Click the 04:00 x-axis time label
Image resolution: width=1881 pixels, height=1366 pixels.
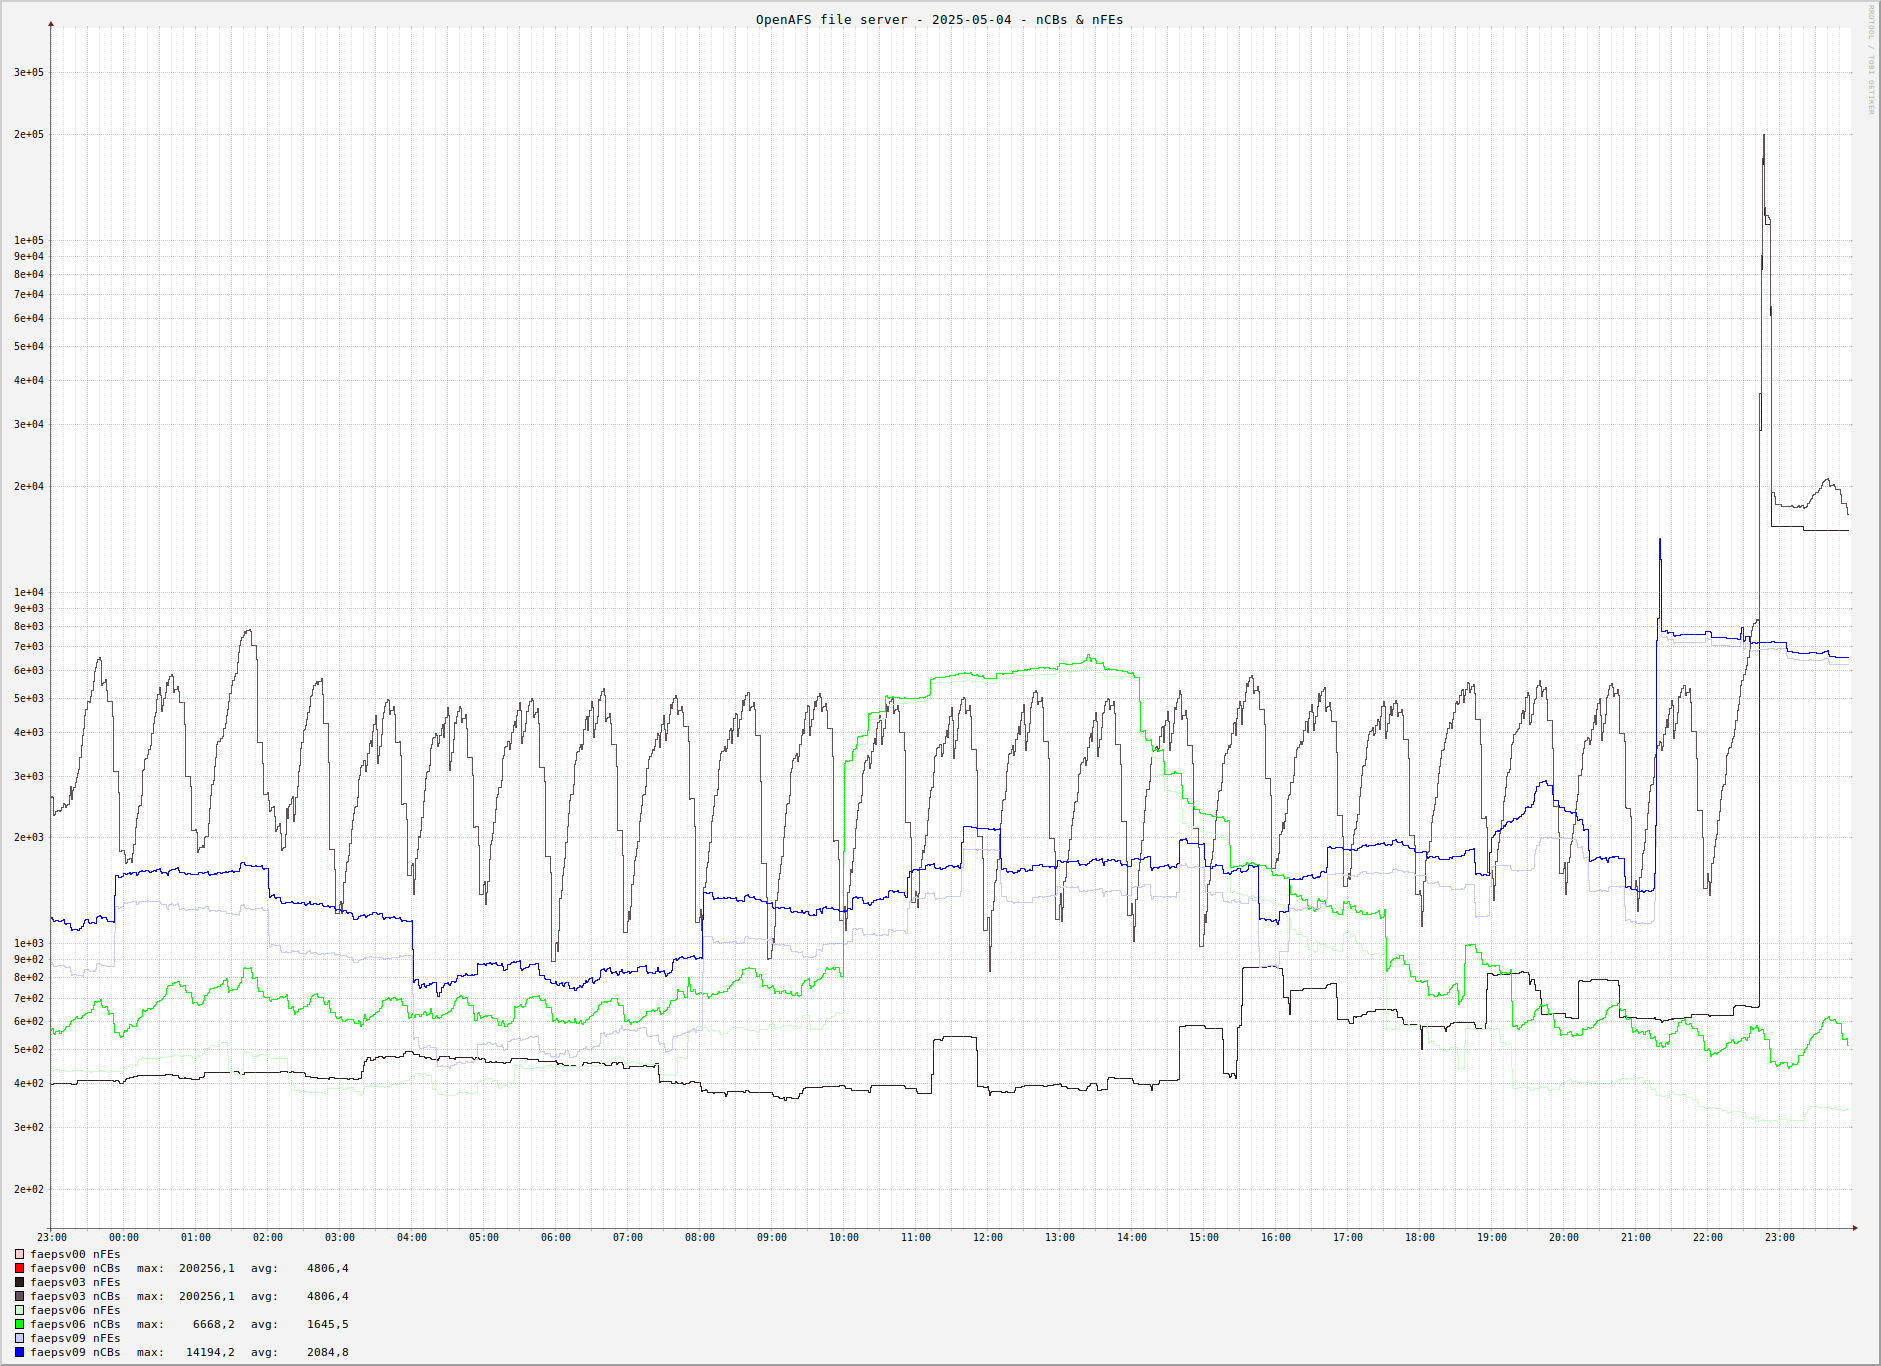412,1237
